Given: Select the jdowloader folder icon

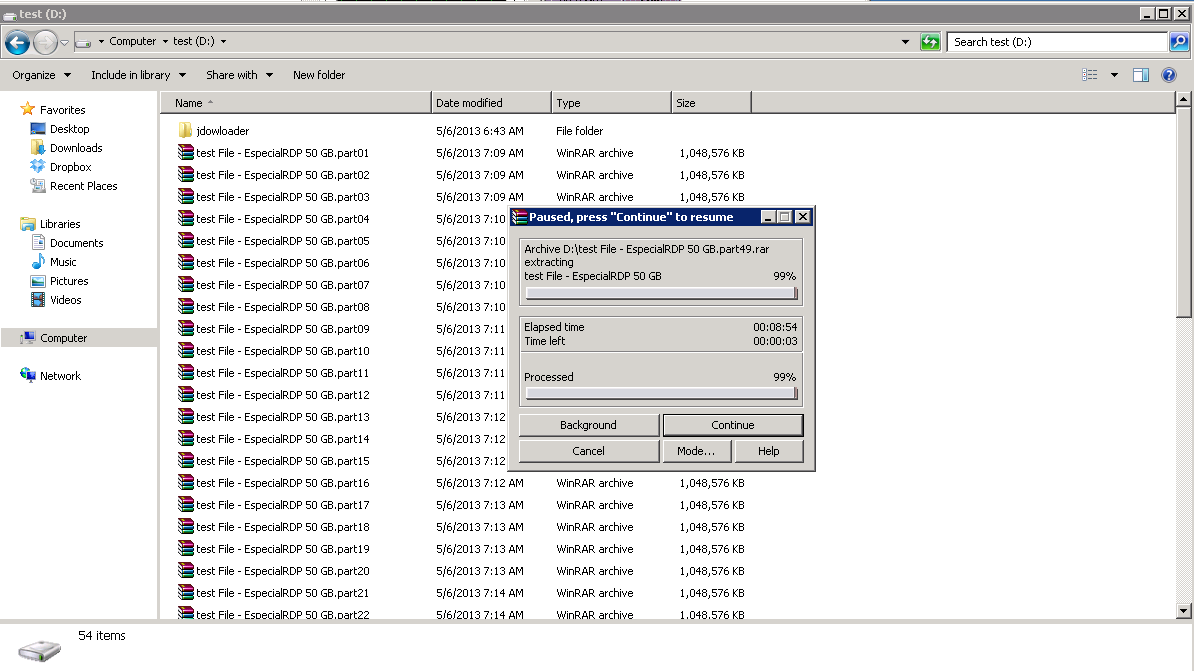Looking at the screenshot, I should (185, 131).
